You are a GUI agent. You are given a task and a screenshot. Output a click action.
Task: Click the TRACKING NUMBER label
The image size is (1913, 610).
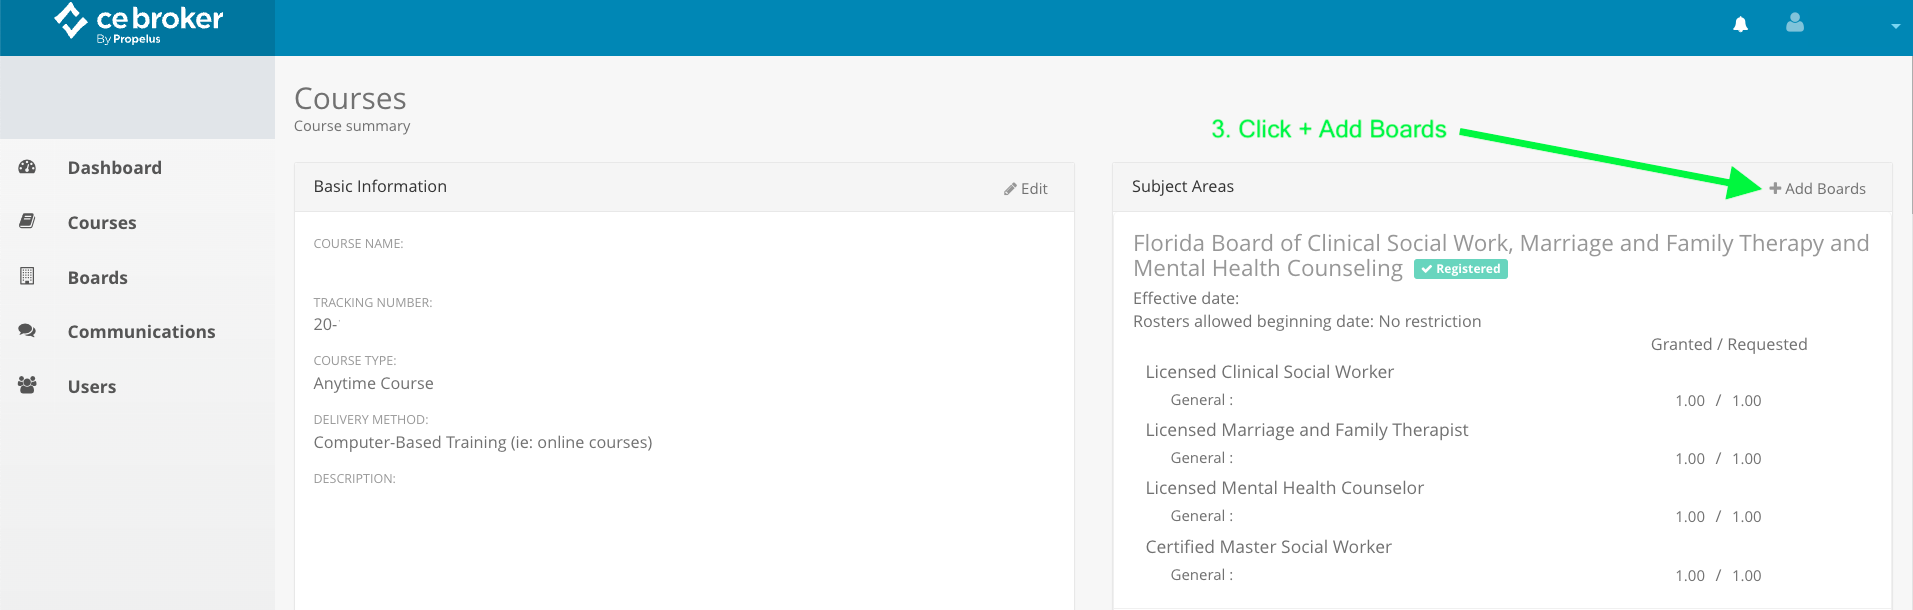point(373,303)
